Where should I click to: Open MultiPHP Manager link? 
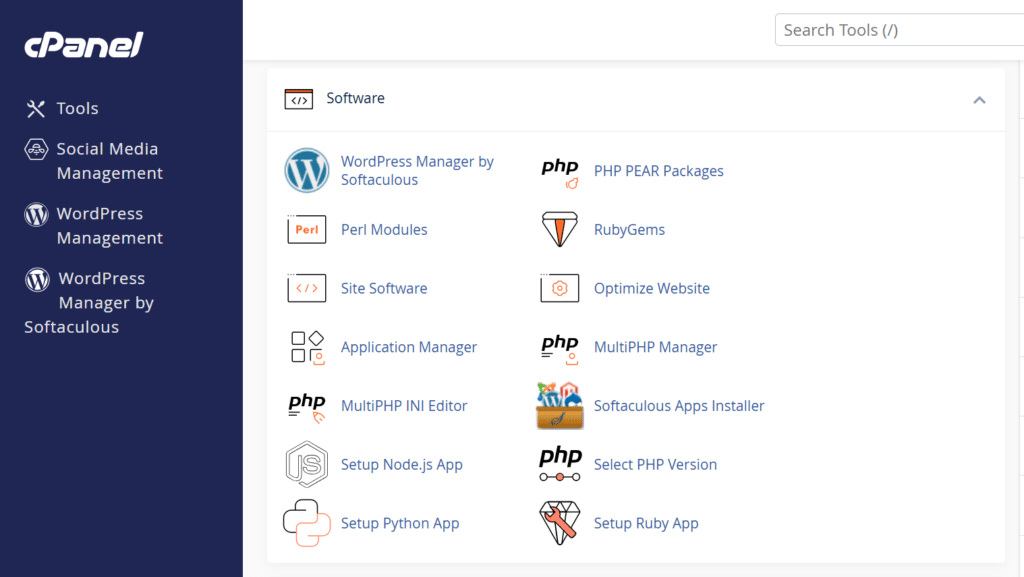(x=655, y=347)
